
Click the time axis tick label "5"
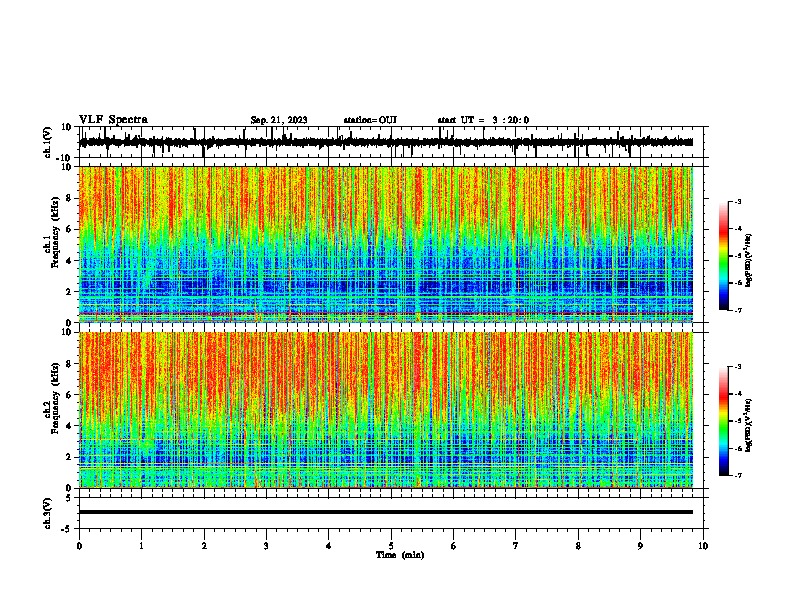tap(391, 546)
